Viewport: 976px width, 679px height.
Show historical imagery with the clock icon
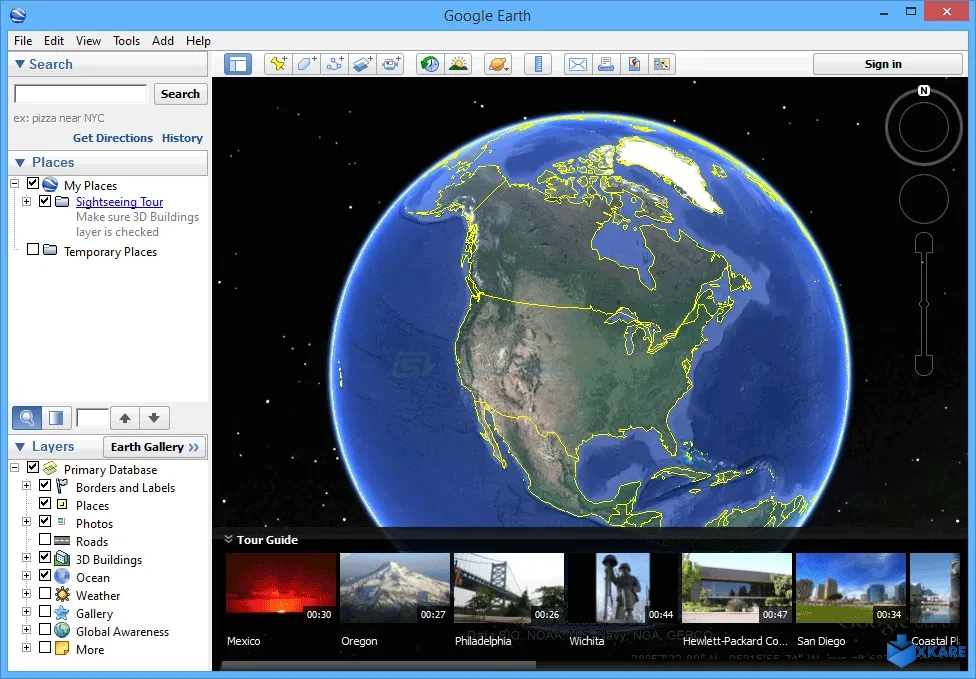click(x=428, y=63)
